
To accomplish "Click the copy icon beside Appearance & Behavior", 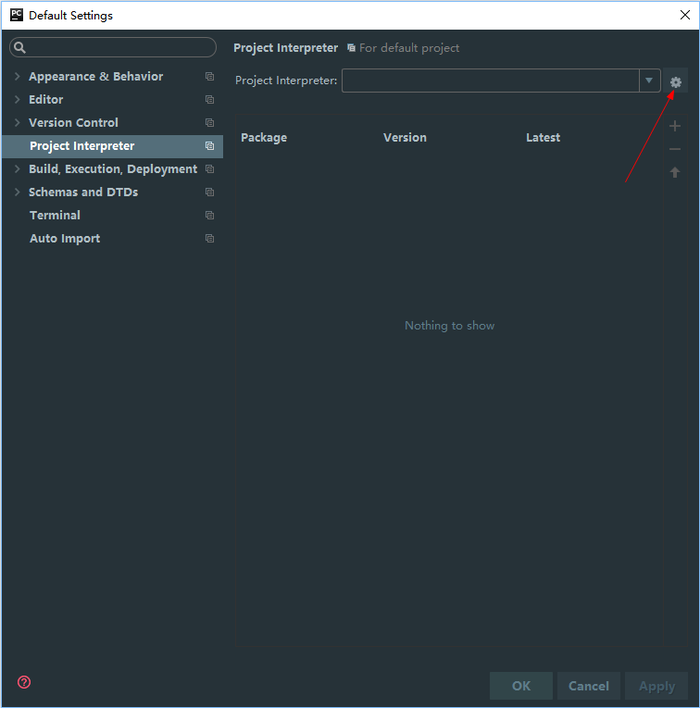I will pyautogui.click(x=209, y=77).
